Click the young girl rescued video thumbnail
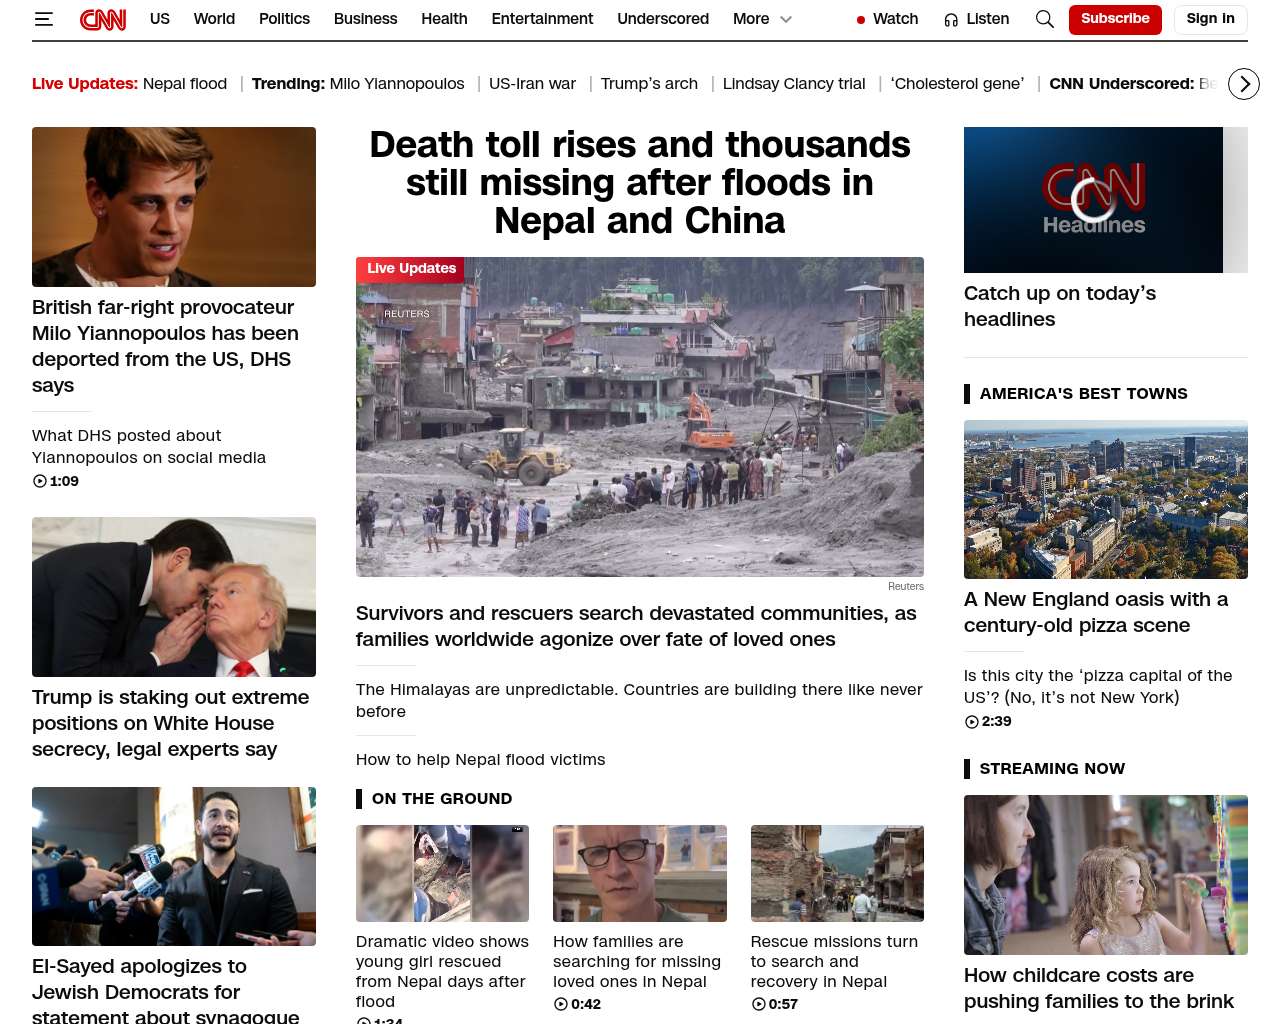The height and width of the screenshot is (1024, 1280). coord(442,873)
